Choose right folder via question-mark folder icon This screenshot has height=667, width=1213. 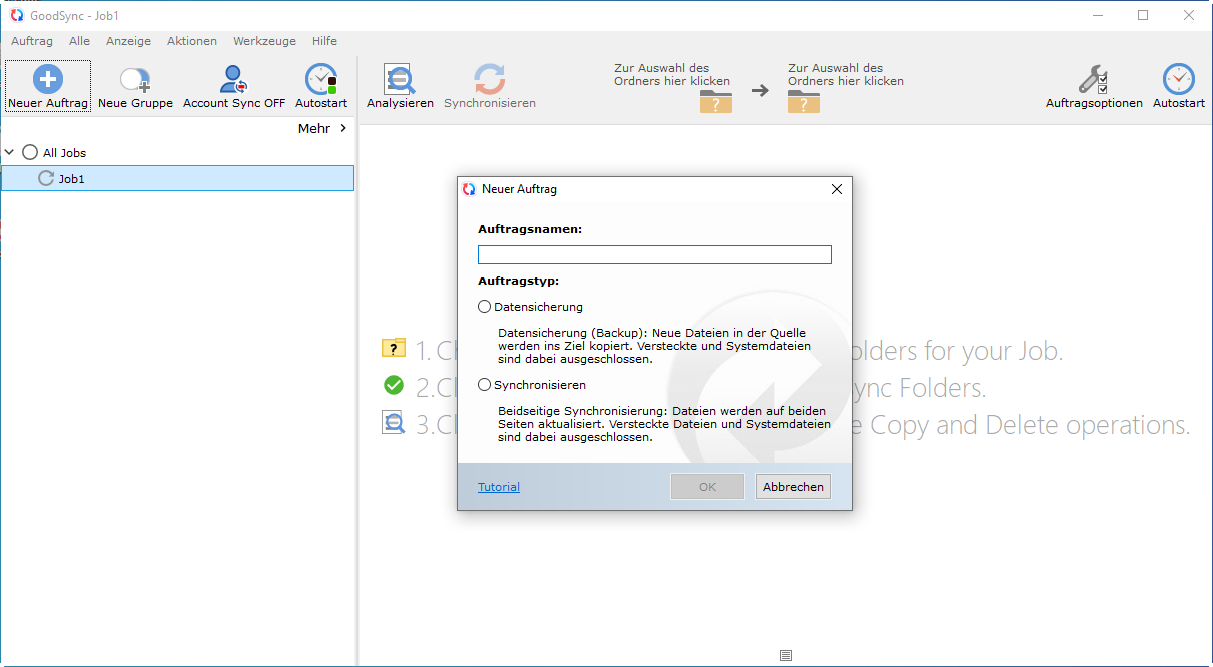pos(804,101)
